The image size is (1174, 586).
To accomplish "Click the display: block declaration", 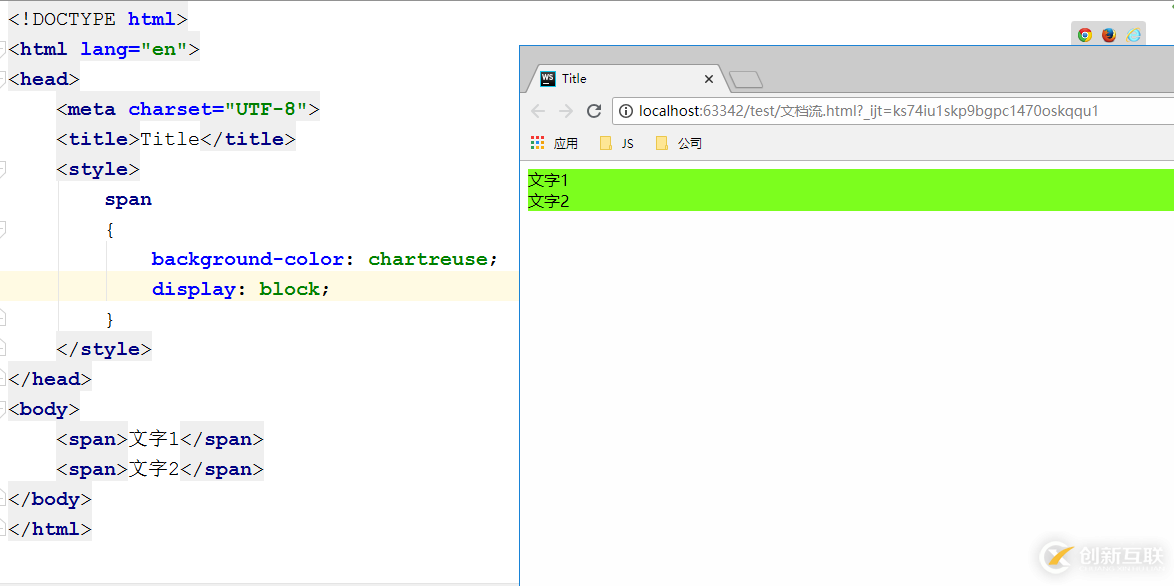I will [x=240, y=289].
